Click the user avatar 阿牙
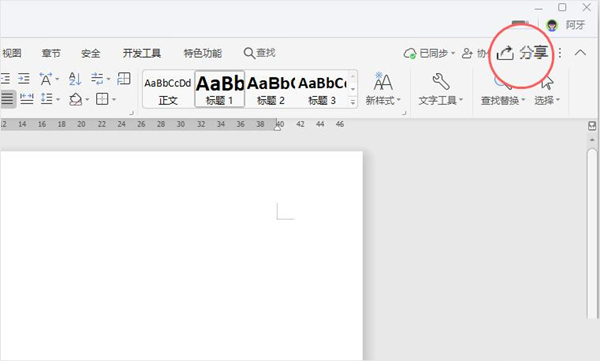Screen dimensions: 600x361 (552, 25)
